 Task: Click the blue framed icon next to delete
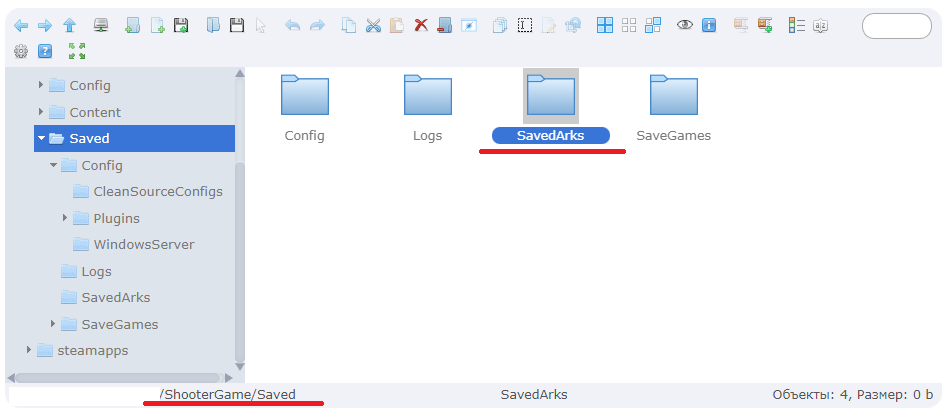(469, 25)
